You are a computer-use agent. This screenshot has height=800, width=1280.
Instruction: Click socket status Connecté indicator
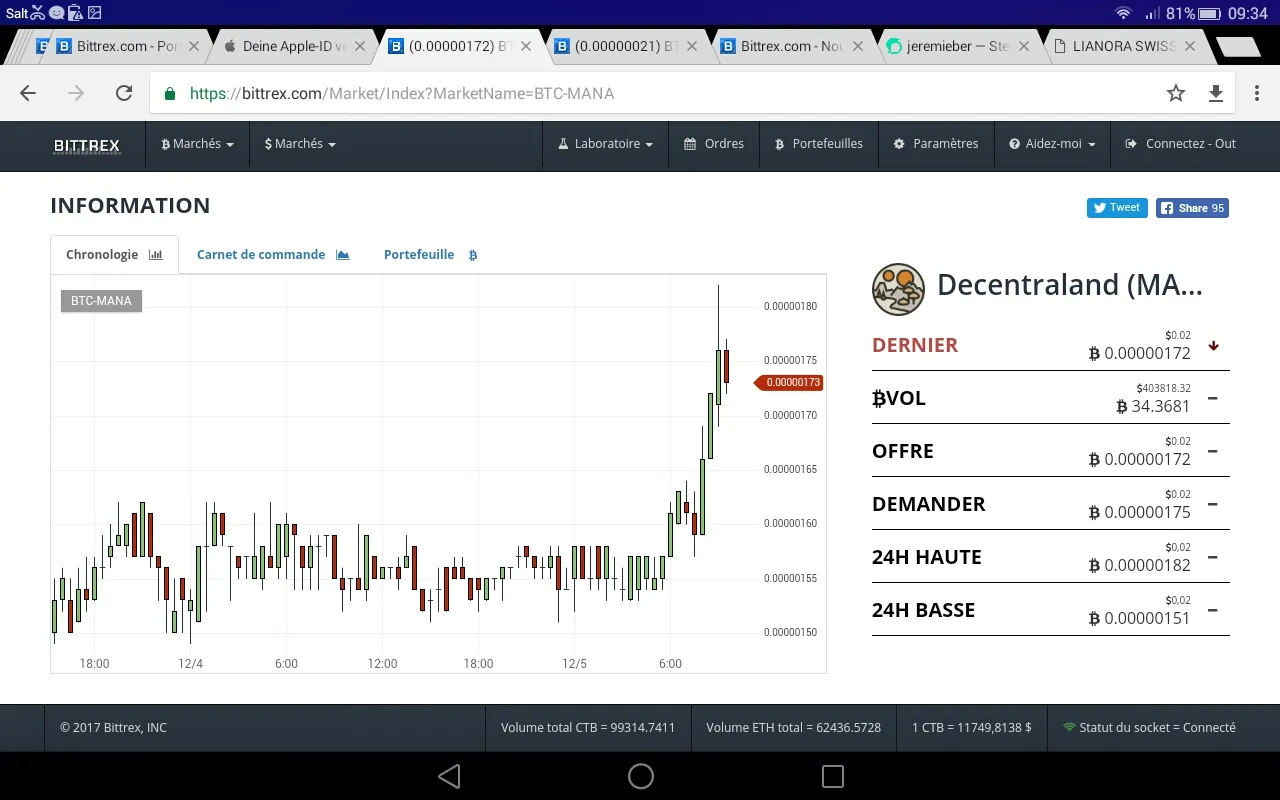pos(1149,728)
